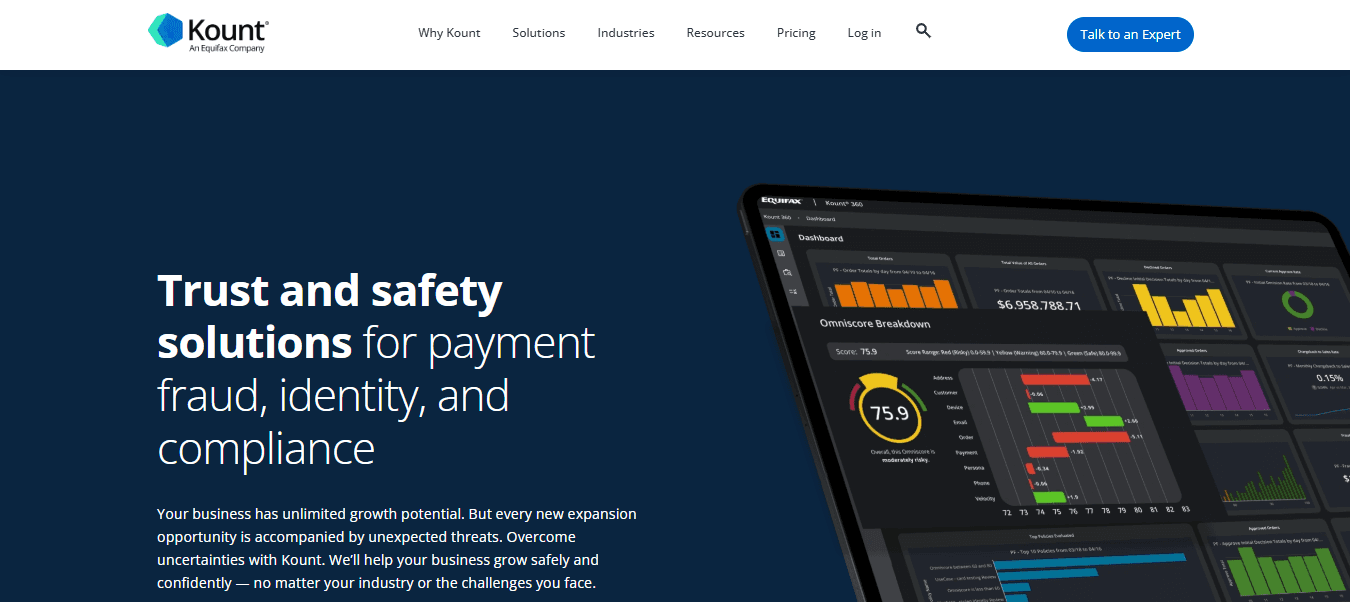Click the 'Omniscore Breakdown' title in the image
Image resolution: width=1350 pixels, height=602 pixels.
(x=875, y=324)
